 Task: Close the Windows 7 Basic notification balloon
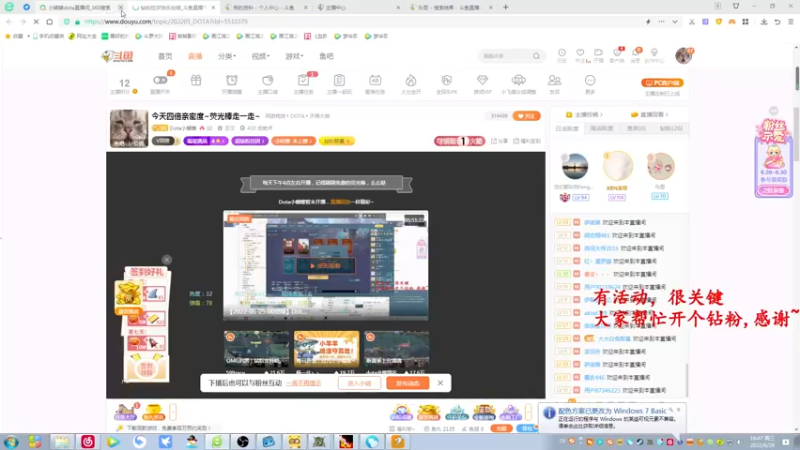point(679,410)
